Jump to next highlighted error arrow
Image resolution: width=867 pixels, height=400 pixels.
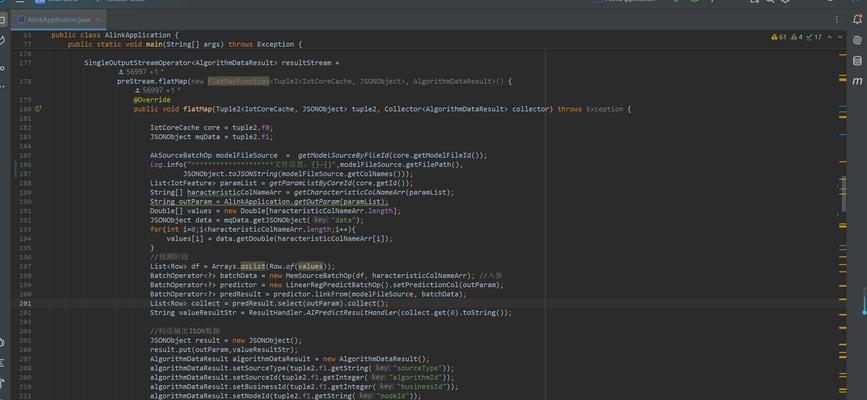coord(840,37)
